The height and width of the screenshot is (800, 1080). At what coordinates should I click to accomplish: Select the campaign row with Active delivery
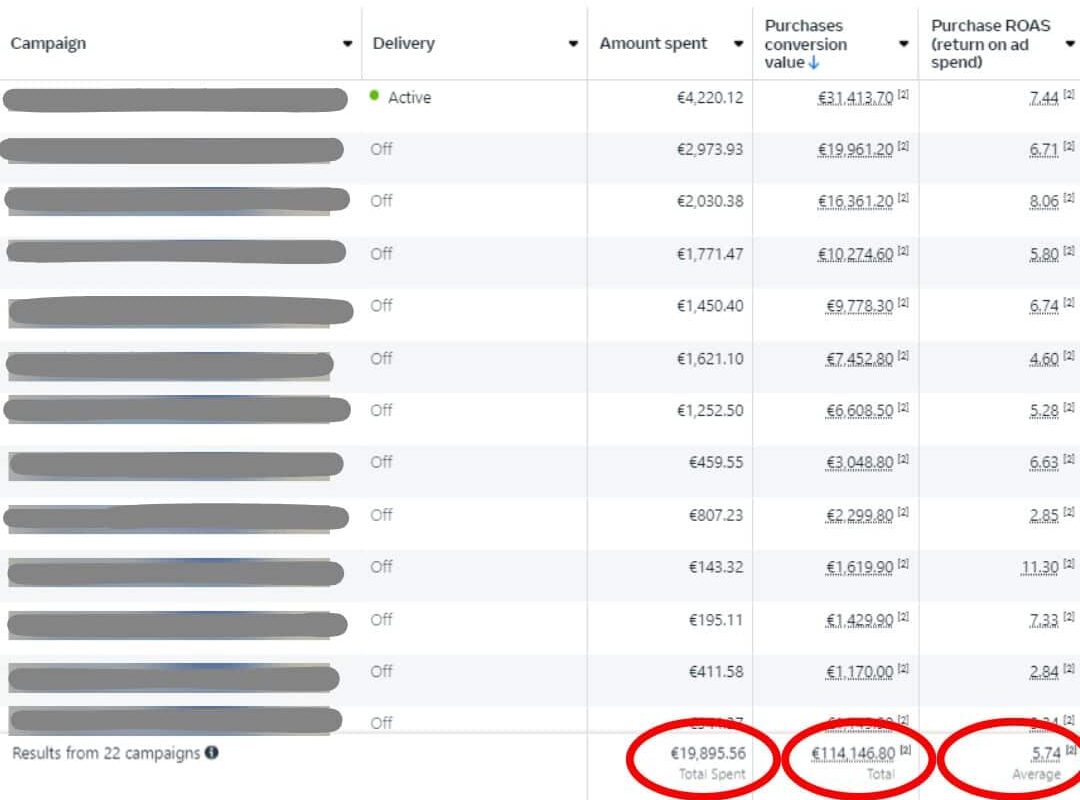pos(176,99)
